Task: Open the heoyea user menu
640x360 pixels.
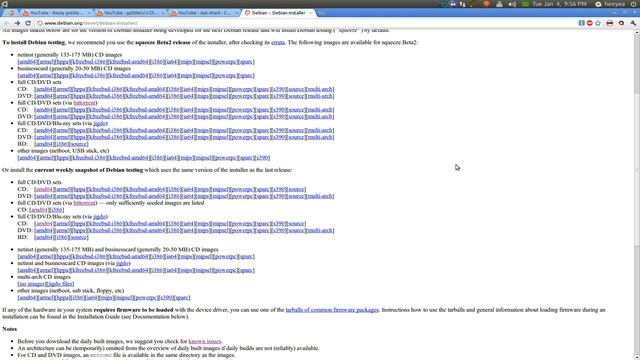Action: coord(610,4)
